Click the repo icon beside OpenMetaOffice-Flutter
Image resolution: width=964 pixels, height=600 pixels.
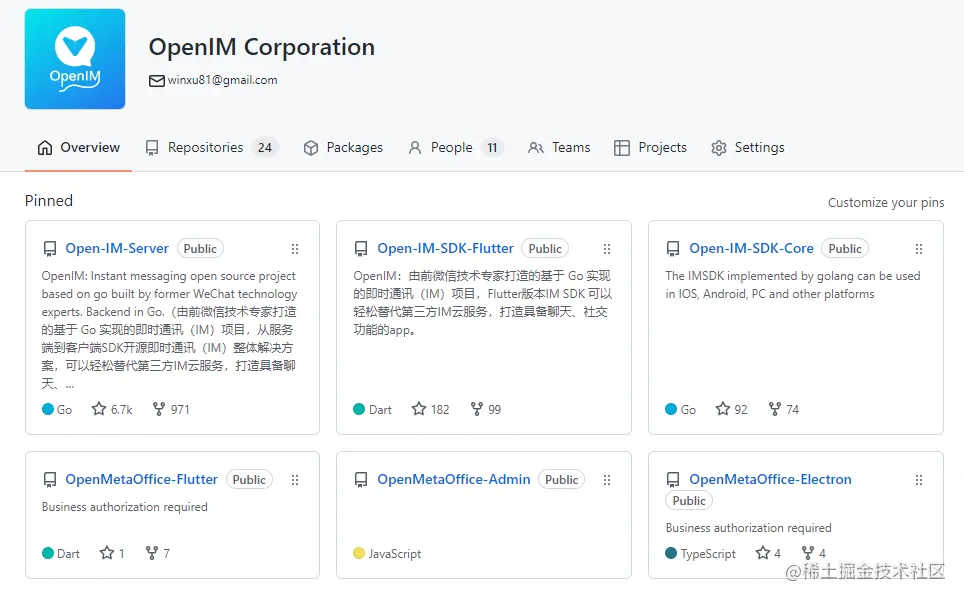pyautogui.click(x=50, y=480)
